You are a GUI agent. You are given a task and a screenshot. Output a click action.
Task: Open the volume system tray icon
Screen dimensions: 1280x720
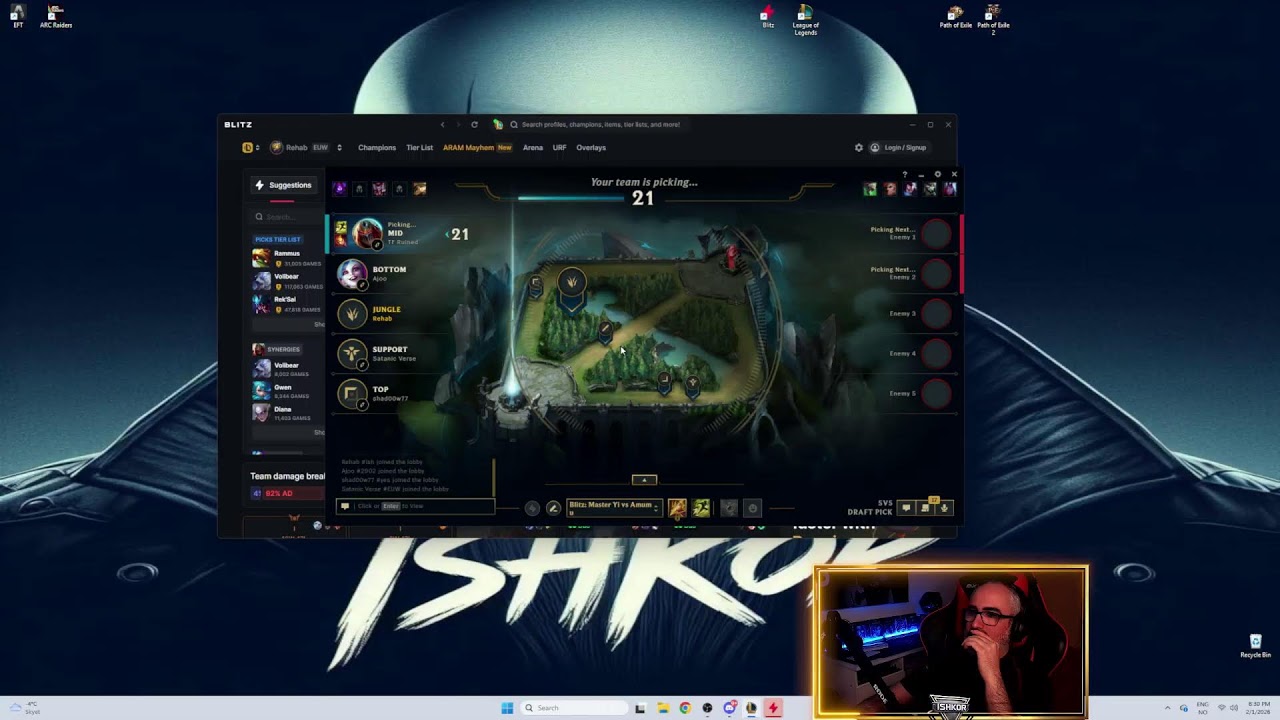click(1234, 708)
